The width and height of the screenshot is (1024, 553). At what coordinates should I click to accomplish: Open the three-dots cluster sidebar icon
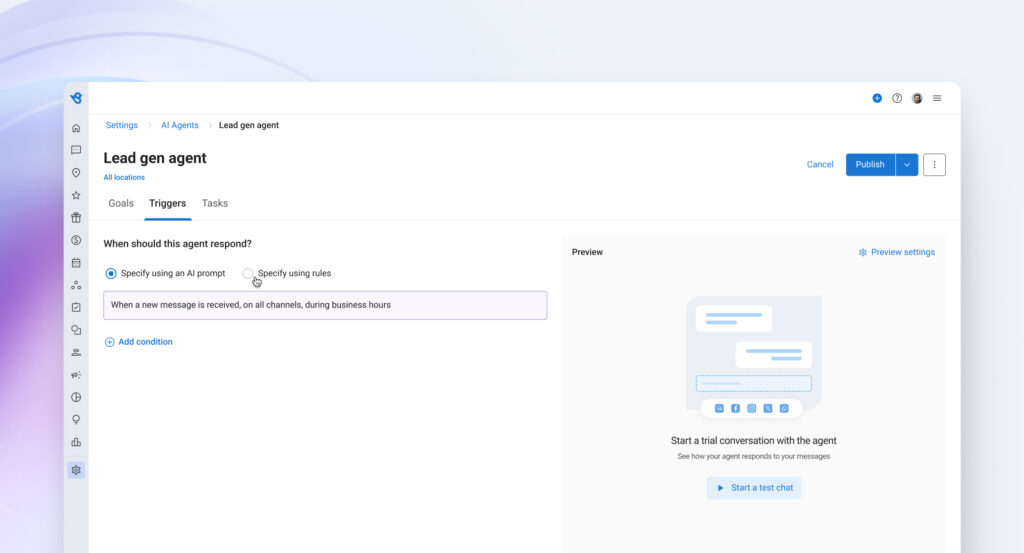[76, 285]
